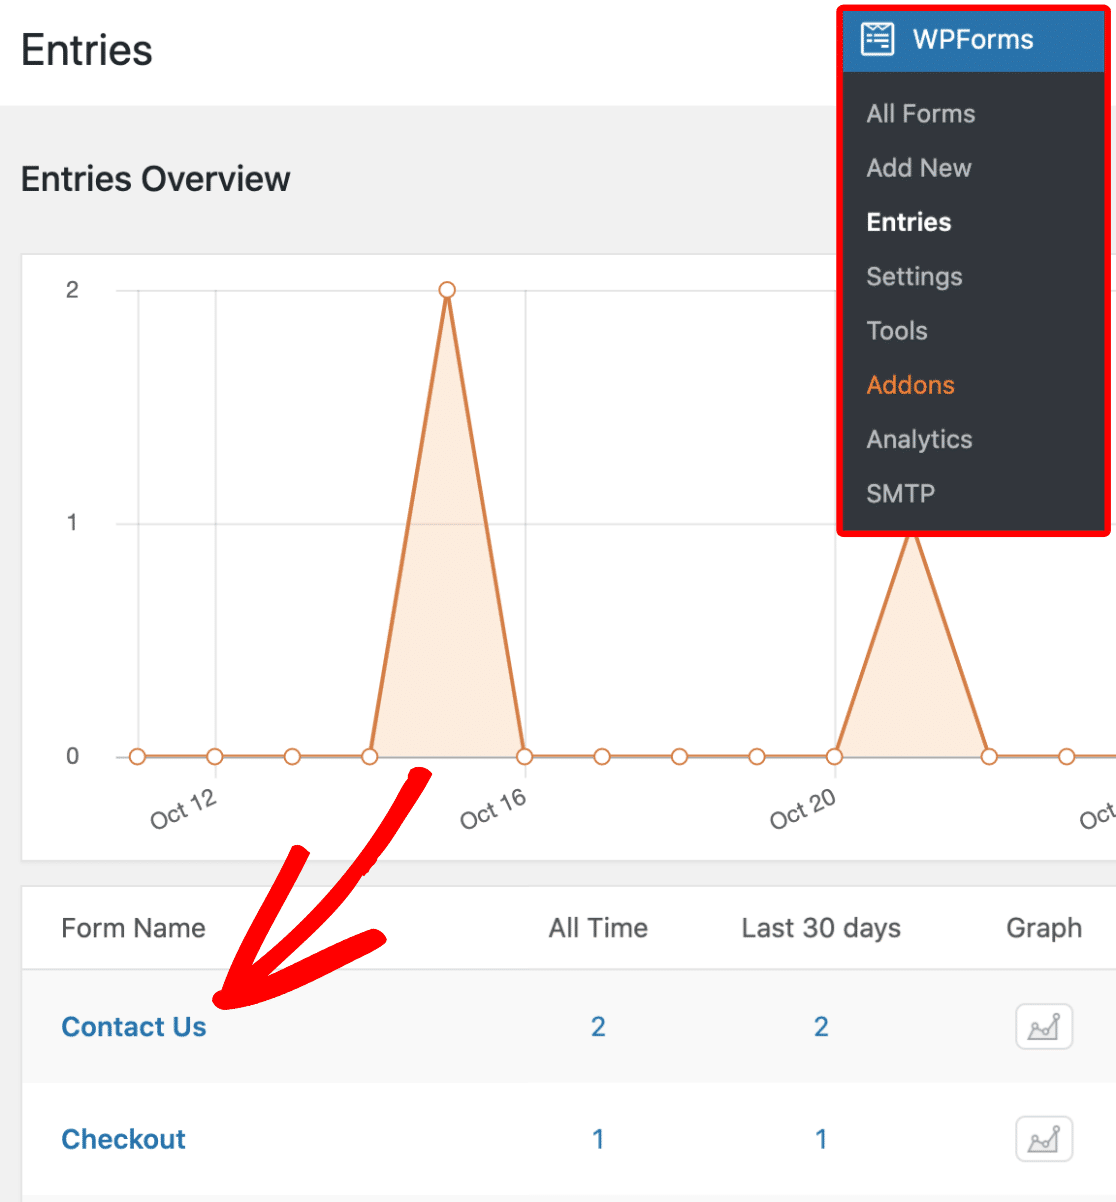The height and width of the screenshot is (1202, 1116).
Task: Click the chart peak data point at 2
Action: 447,290
